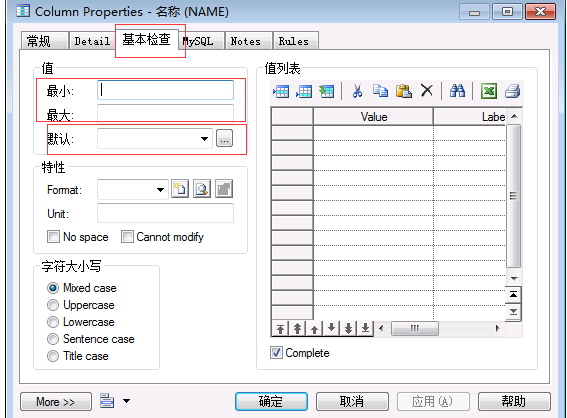Click the dialog menu icon beside More

tap(107, 401)
